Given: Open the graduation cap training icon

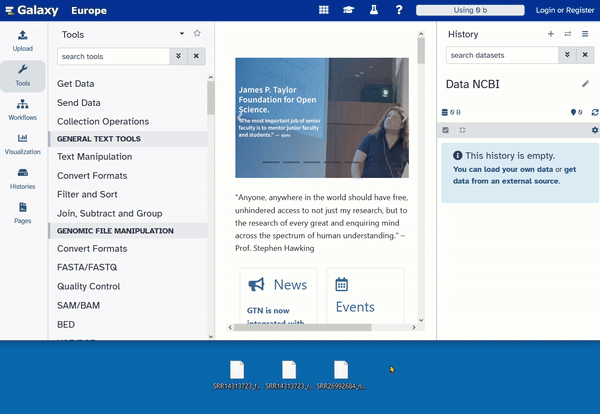Looking at the screenshot, I should [349, 10].
